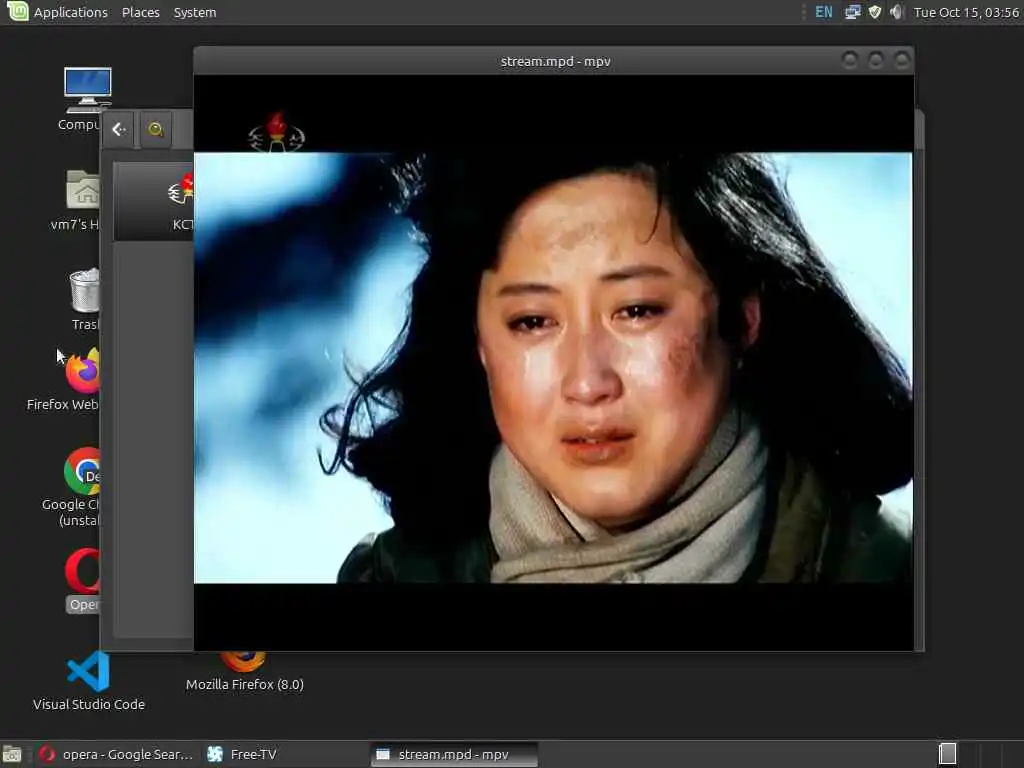1024x768 pixels.
Task: Click the back arrow in Free-TV window
Action: pyautogui.click(x=118, y=129)
